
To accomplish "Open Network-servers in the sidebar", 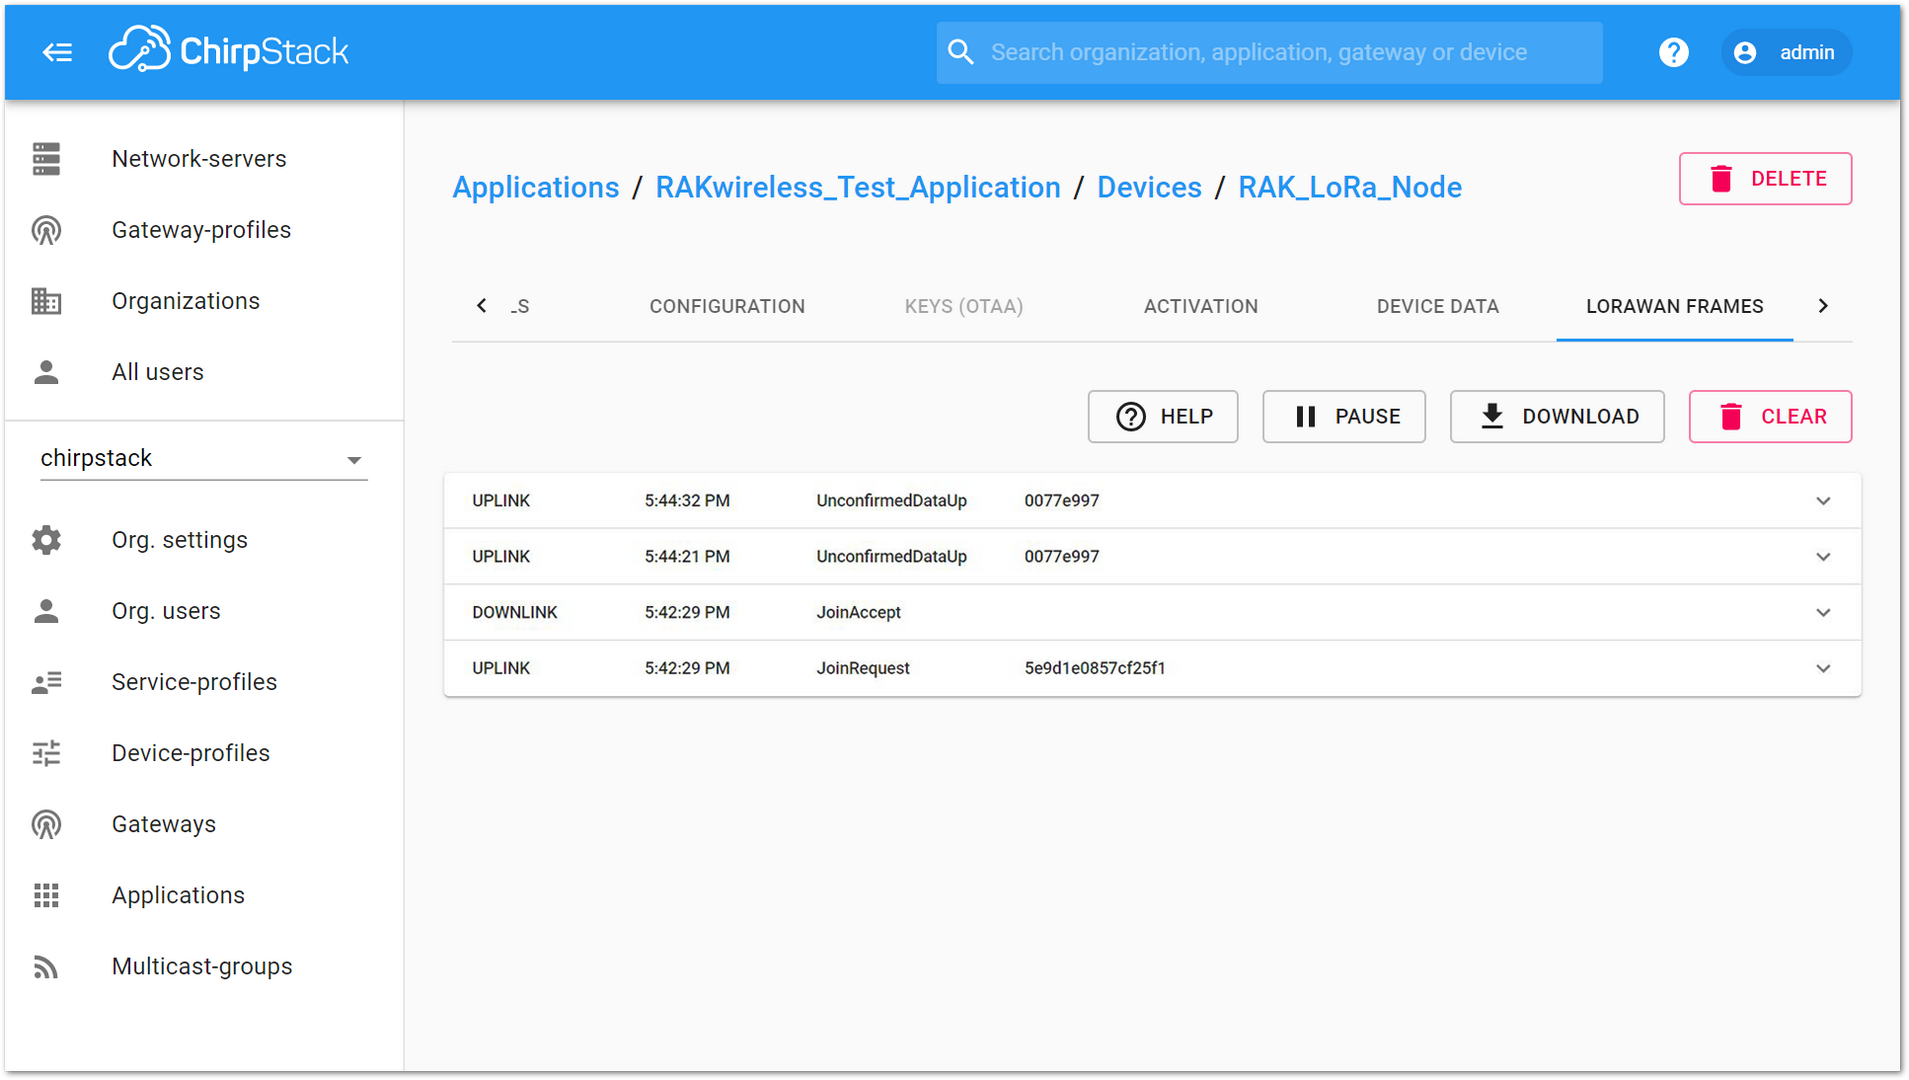I will point(199,159).
